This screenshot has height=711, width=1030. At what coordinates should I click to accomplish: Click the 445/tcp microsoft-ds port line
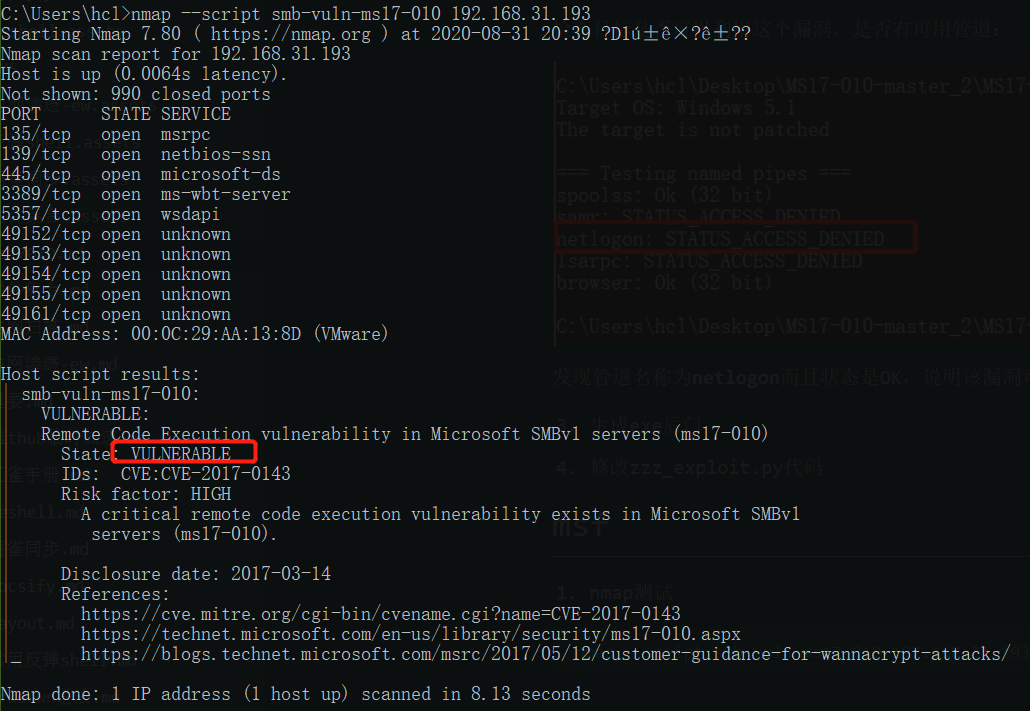point(141,174)
